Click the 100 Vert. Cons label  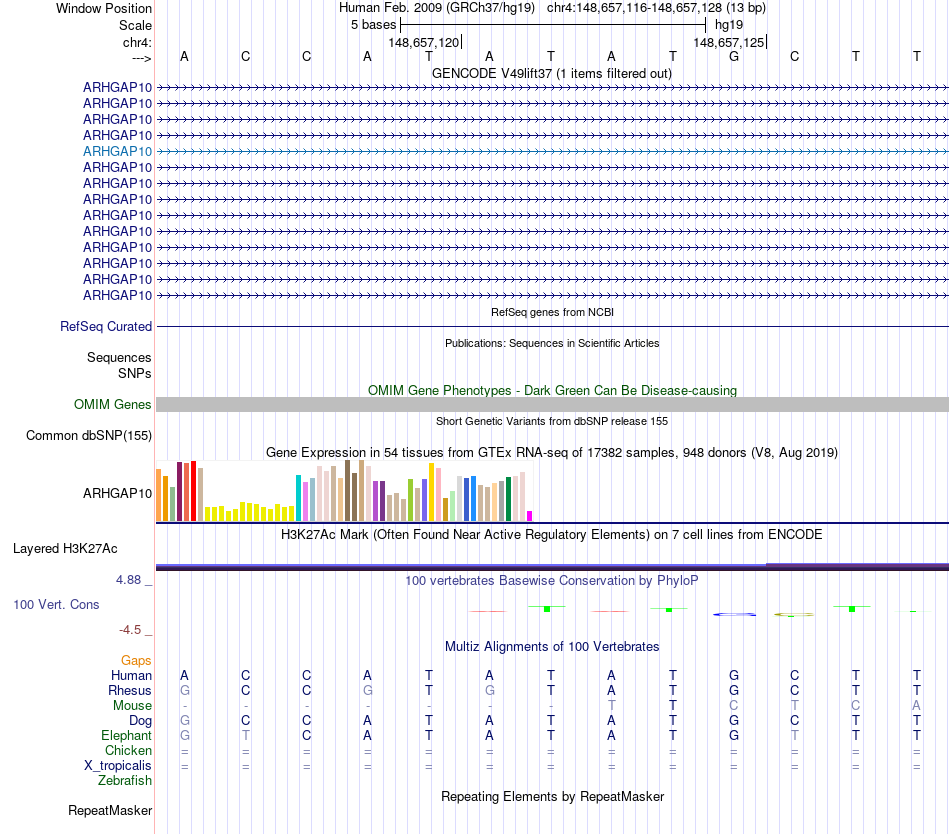click(x=56, y=604)
